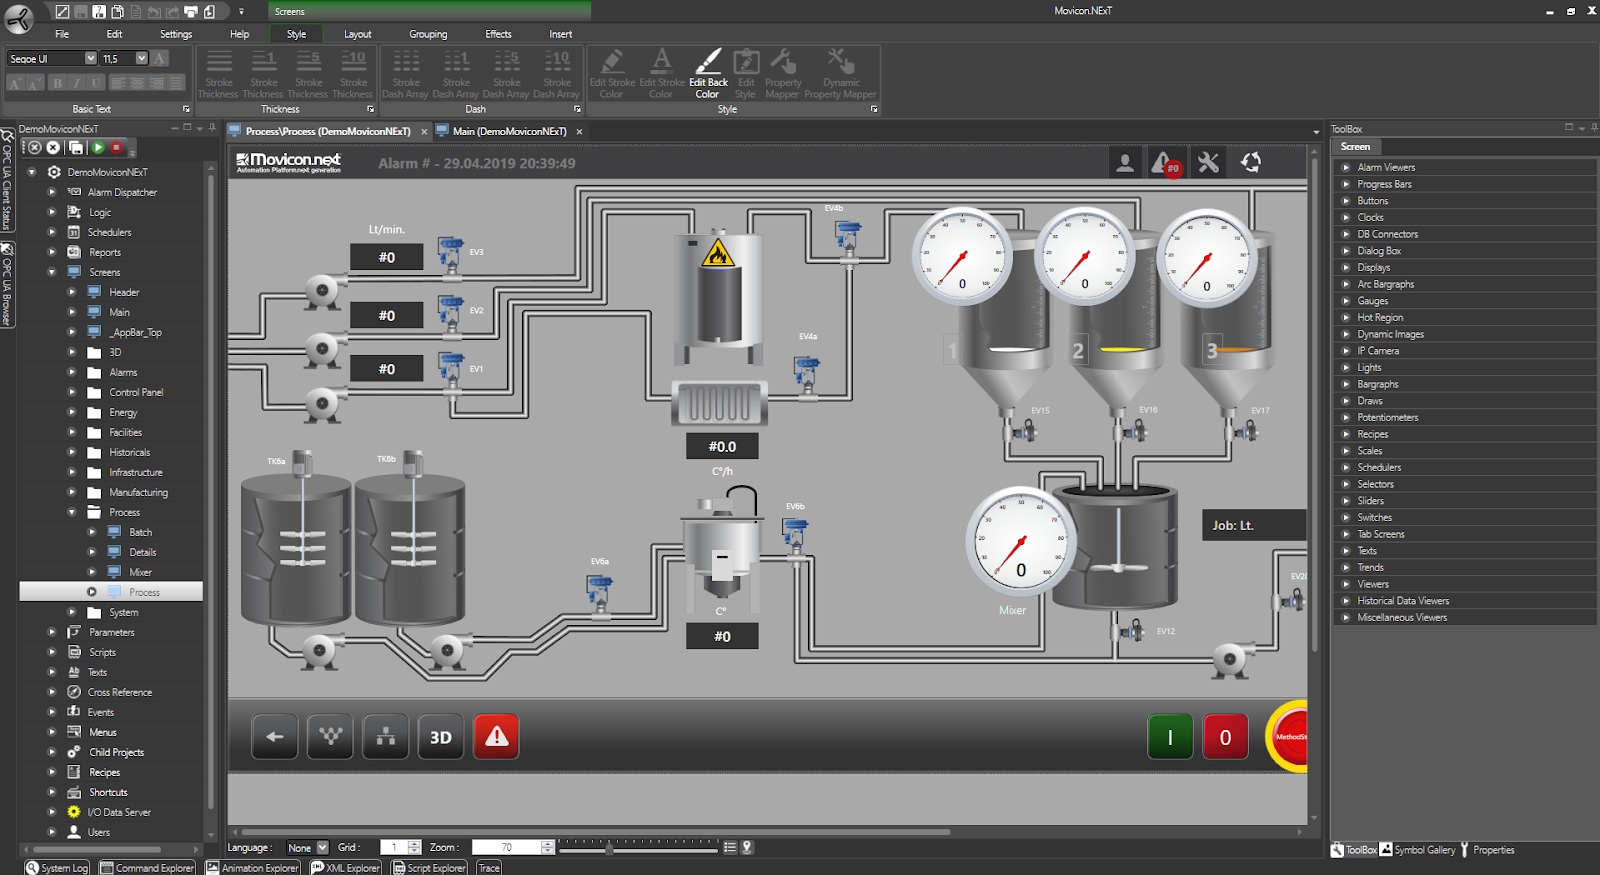Toggle the red 0 stop switch
Screen dimensions: 1600x875
pyautogui.click(x=1225, y=738)
